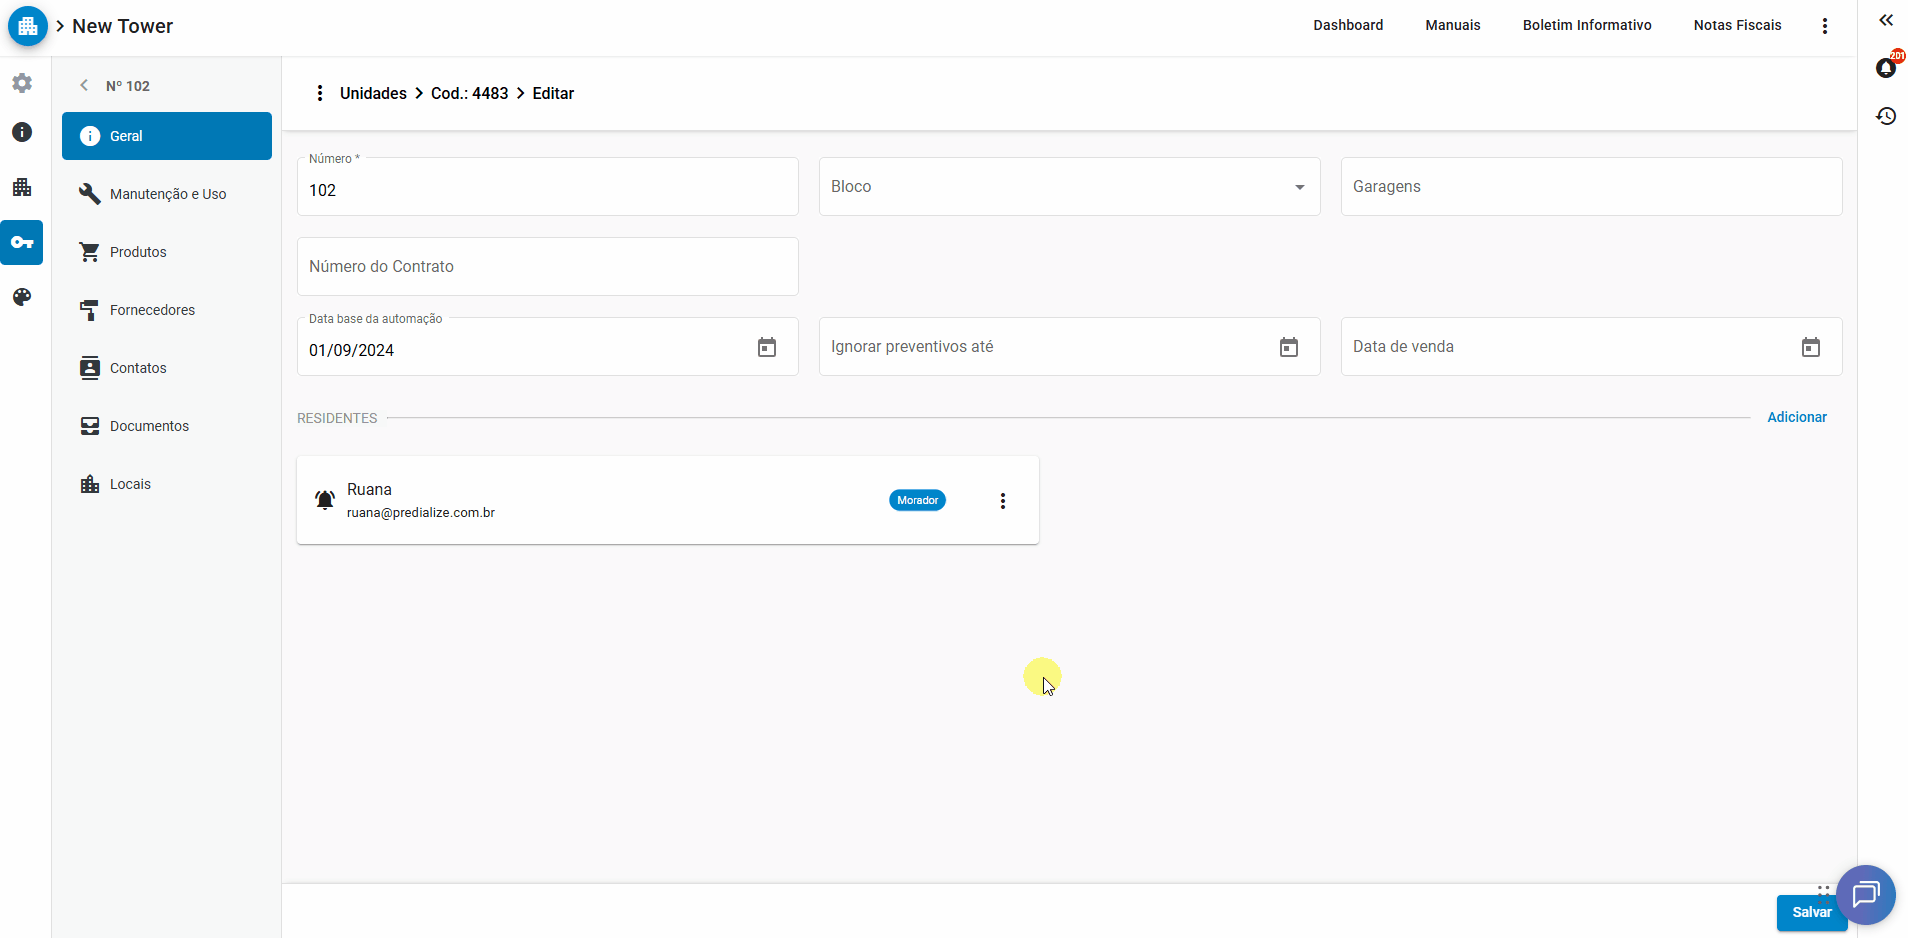Open the top-right header overflow menu

click(1825, 26)
